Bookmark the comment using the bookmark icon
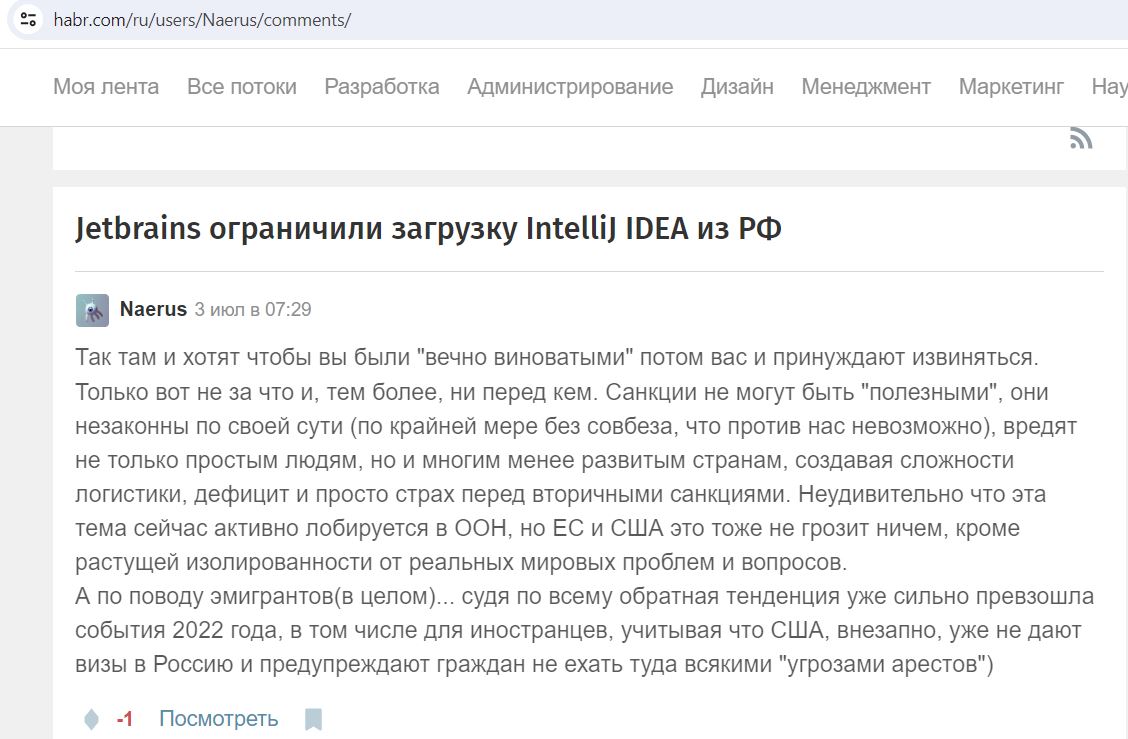The height and width of the screenshot is (739, 1128). [314, 719]
